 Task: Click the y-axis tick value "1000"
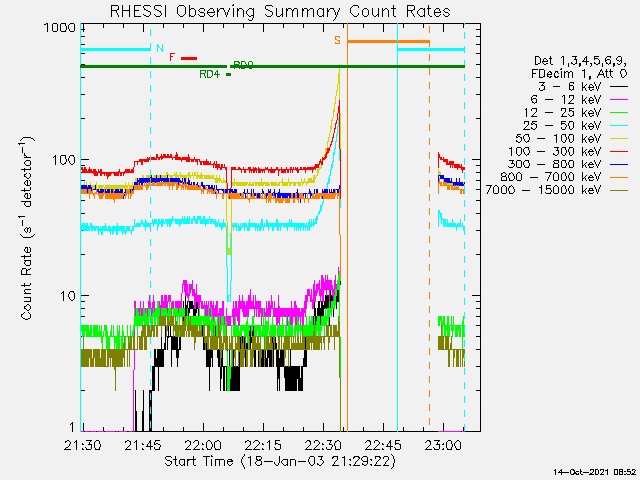tap(60, 27)
